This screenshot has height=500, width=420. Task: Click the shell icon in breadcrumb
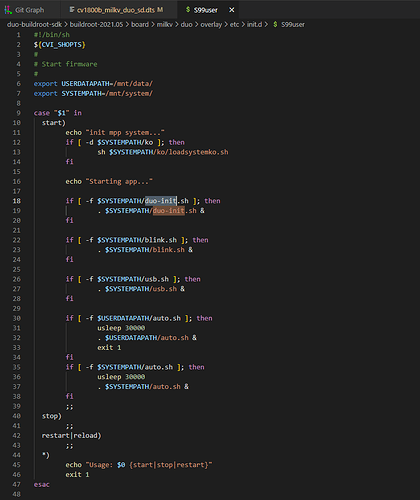tap(275, 24)
